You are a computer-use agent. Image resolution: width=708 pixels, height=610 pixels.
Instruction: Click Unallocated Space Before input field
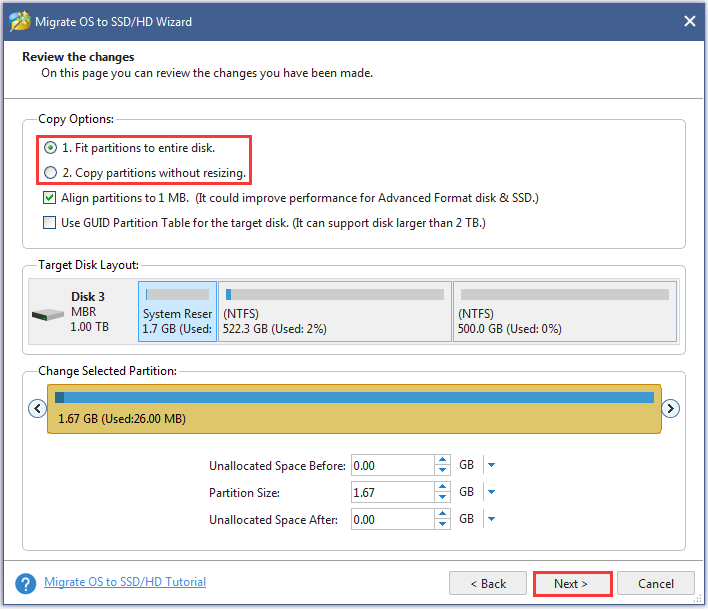[393, 465]
